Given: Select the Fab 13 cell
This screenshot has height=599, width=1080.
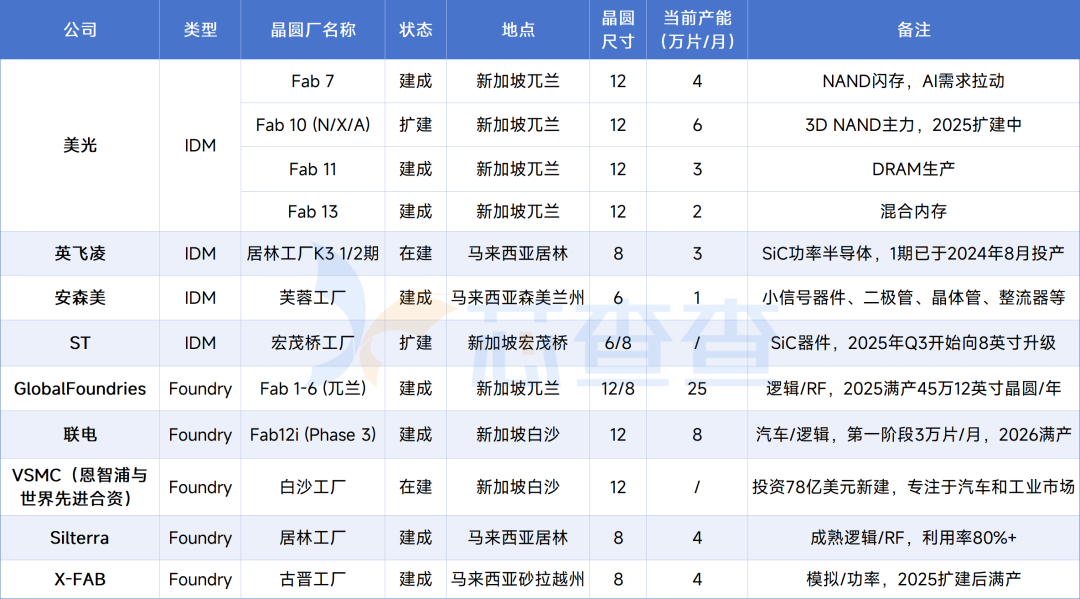Looking at the screenshot, I should (x=313, y=211).
